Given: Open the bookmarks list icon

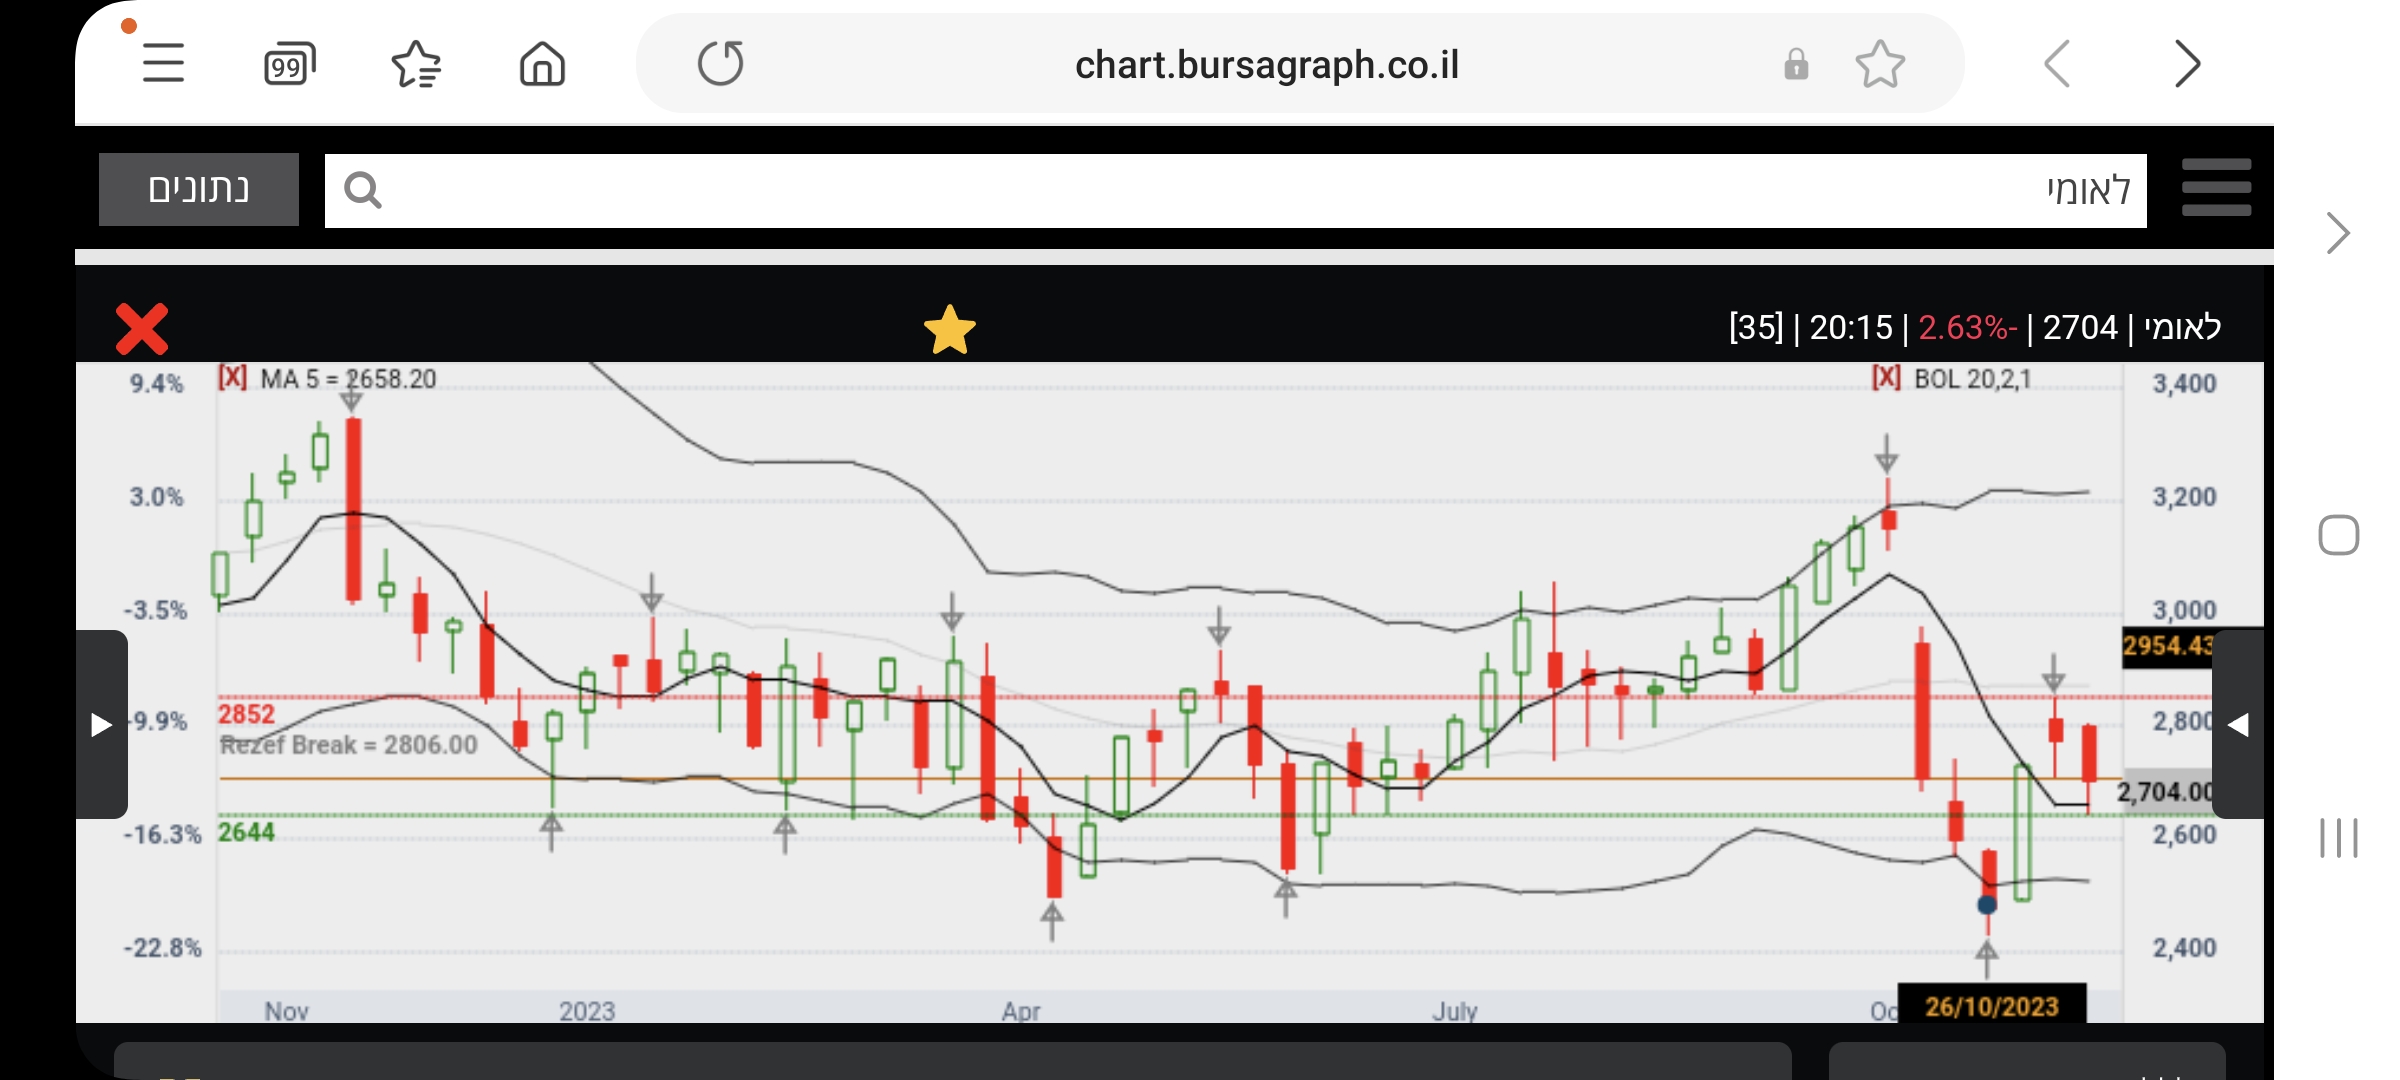Looking at the screenshot, I should 416,65.
